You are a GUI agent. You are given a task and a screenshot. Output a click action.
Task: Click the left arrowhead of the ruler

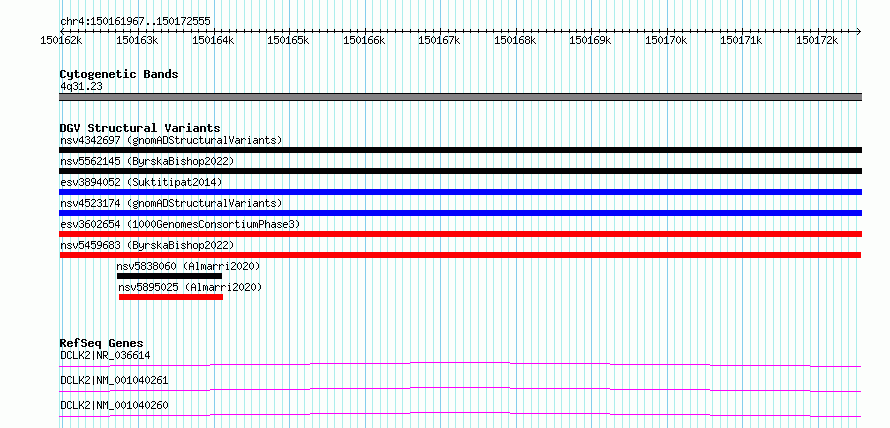62,31
